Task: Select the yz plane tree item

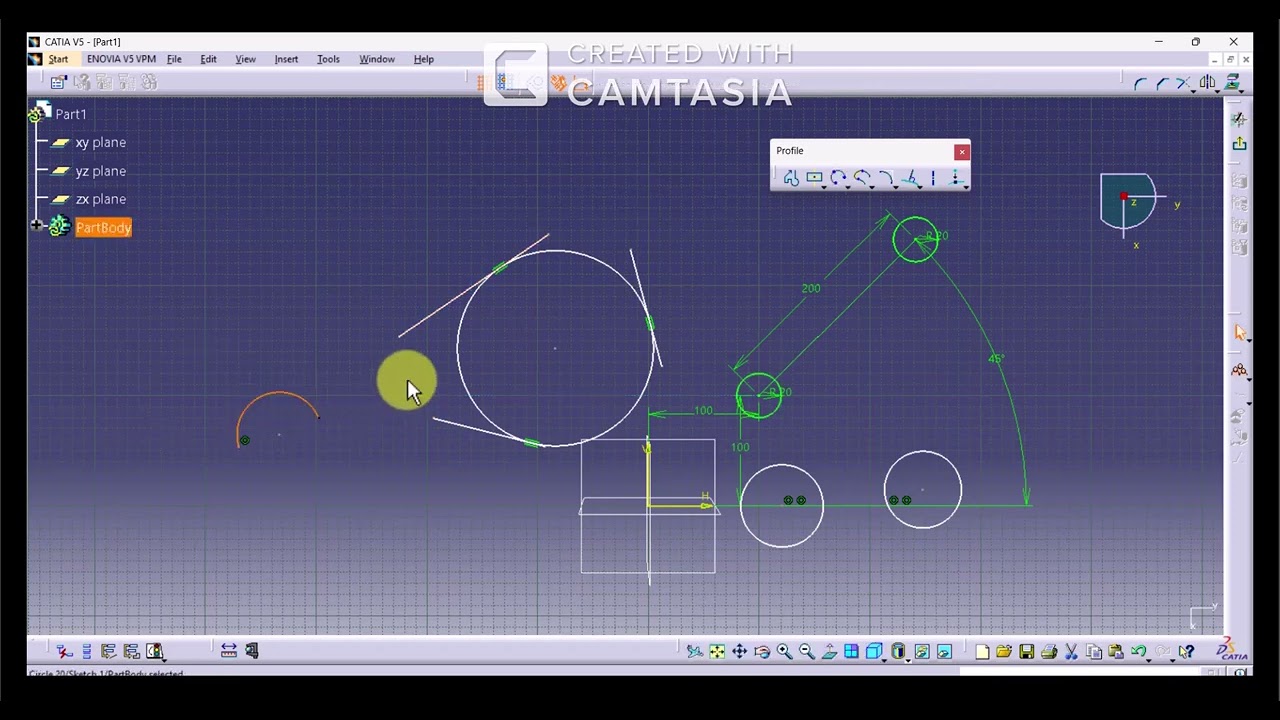Action: coord(101,171)
